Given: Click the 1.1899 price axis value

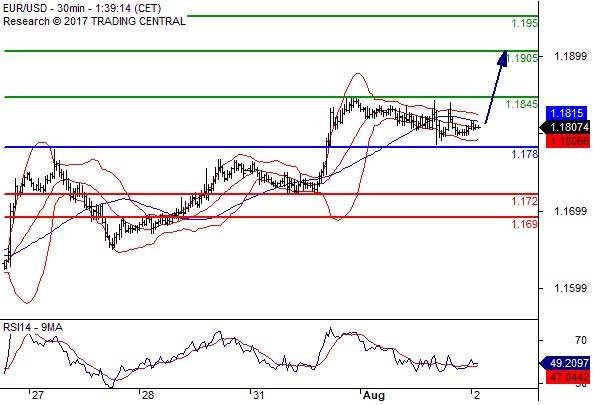Looking at the screenshot, I should pos(570,57).
